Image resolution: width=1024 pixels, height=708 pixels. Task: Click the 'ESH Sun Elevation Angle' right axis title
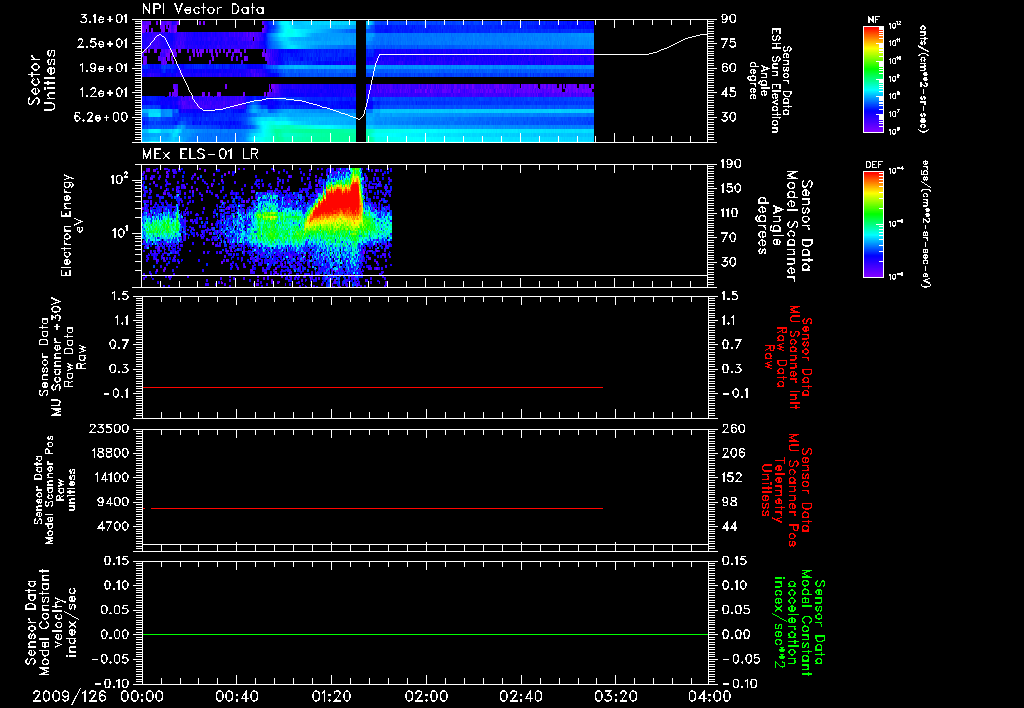[x=771, y=80]
